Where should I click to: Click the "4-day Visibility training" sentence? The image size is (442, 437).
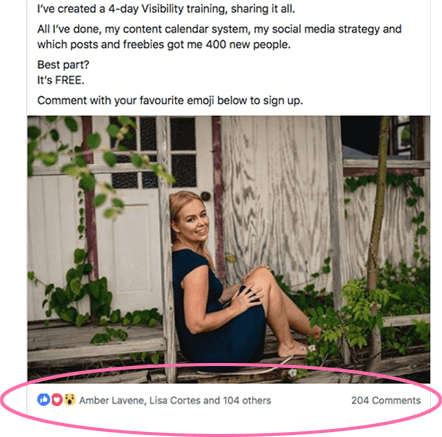166,9
